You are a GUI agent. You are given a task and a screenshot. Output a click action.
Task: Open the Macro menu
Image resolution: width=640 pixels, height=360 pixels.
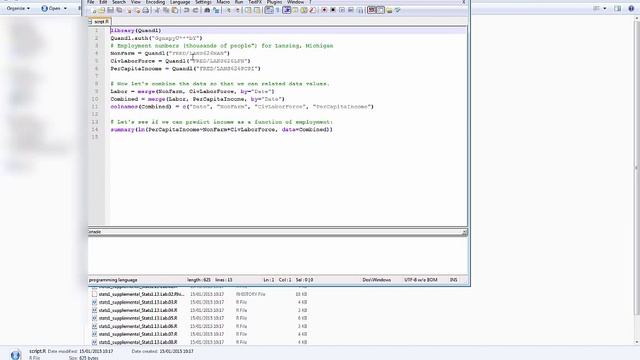click(x=223, y=2)
